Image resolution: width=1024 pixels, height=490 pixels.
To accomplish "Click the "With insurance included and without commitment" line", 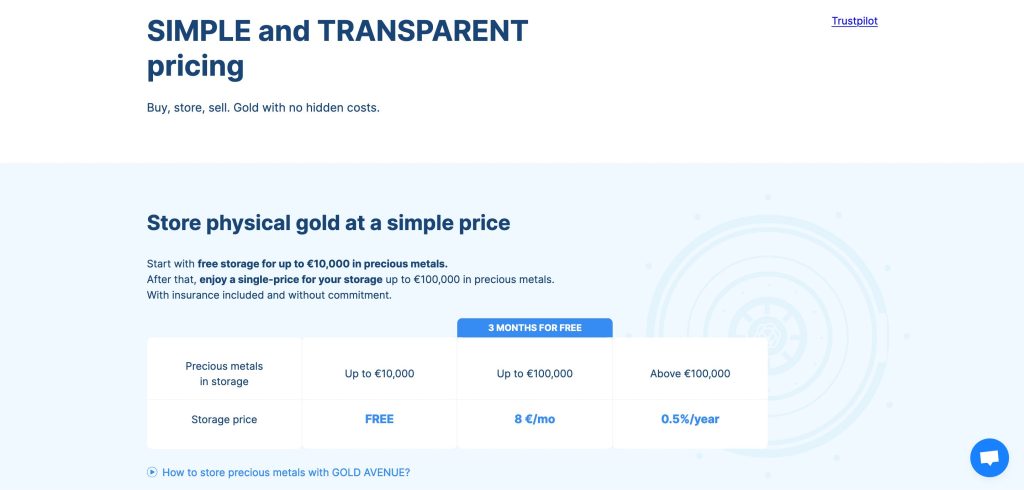I will [x=268, y=295].
